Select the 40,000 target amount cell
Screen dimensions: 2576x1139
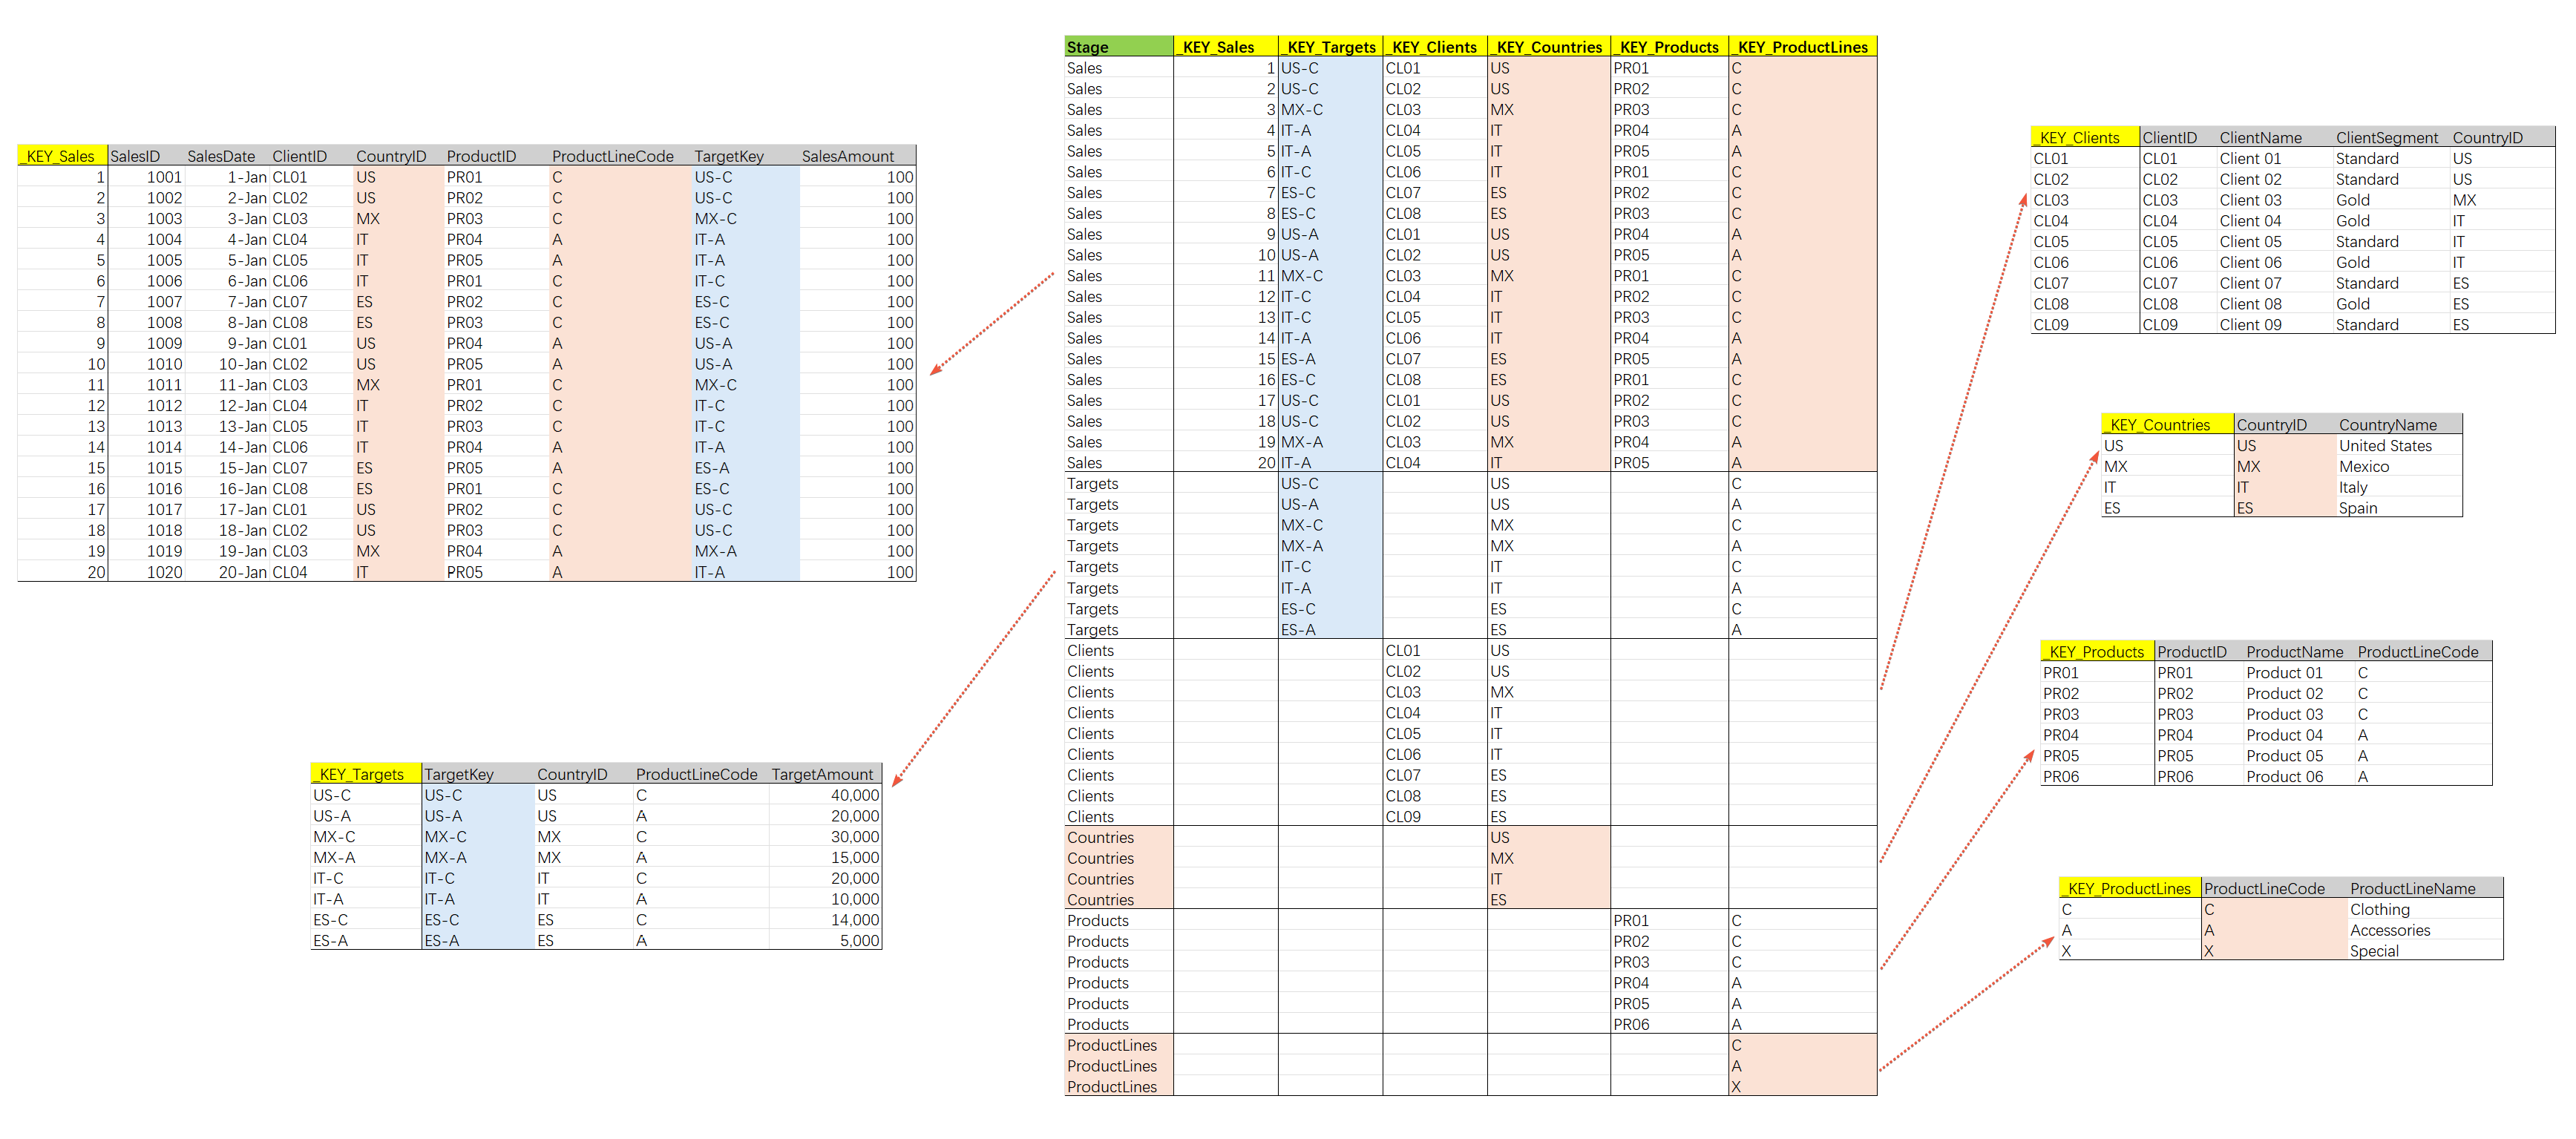point(854,795)
